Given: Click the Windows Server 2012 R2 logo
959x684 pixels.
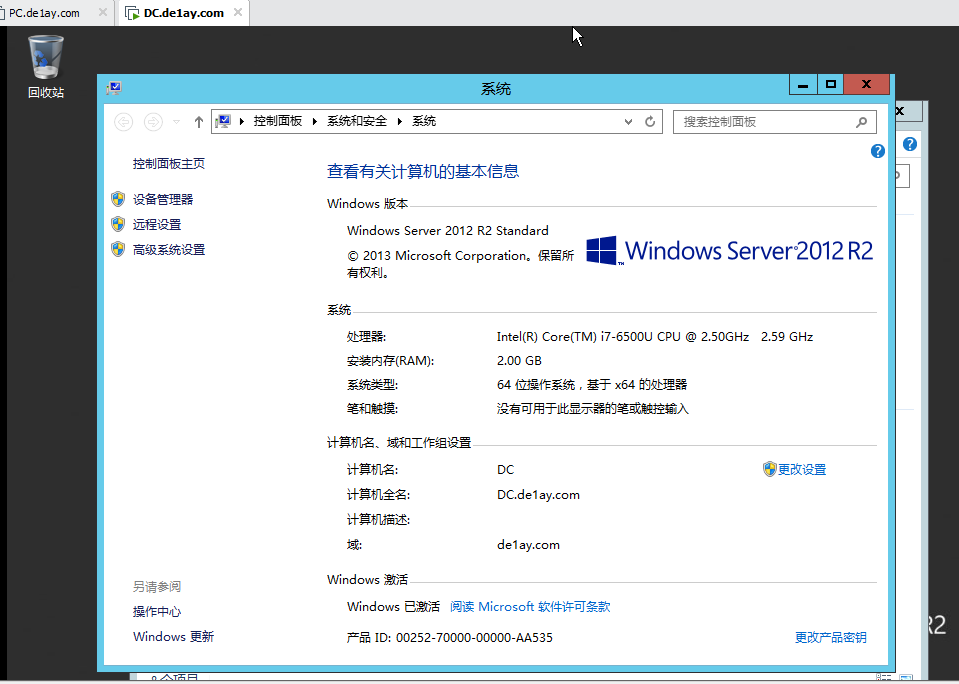Looking at the screenshot, I should click(729, 251).
